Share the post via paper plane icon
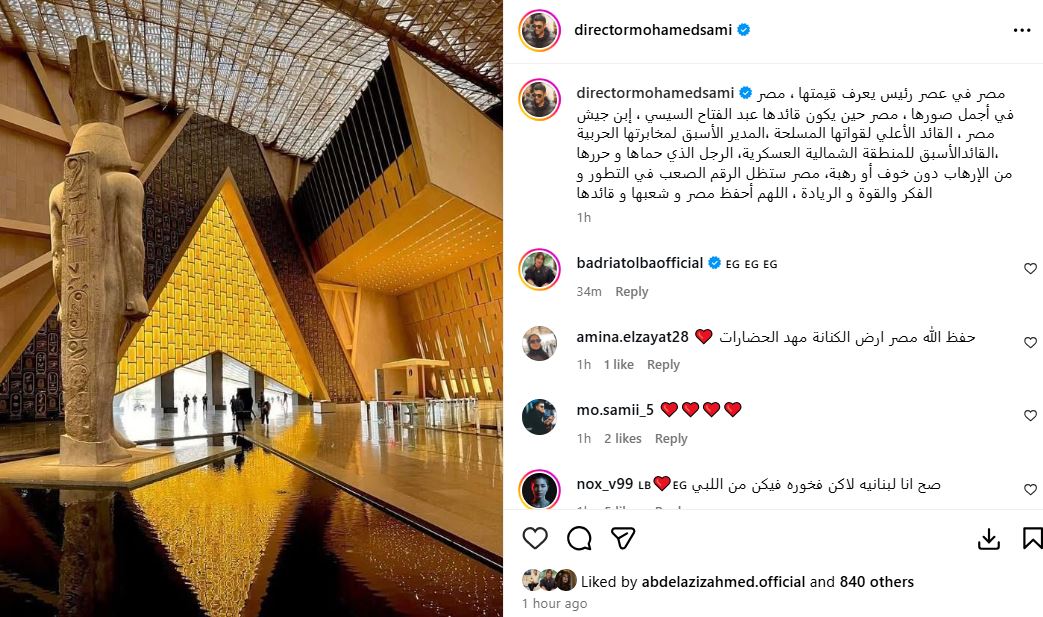Image resolution: width=1043 pixels, height=617 pixels. pyautogui.click(x=623, y=538)
